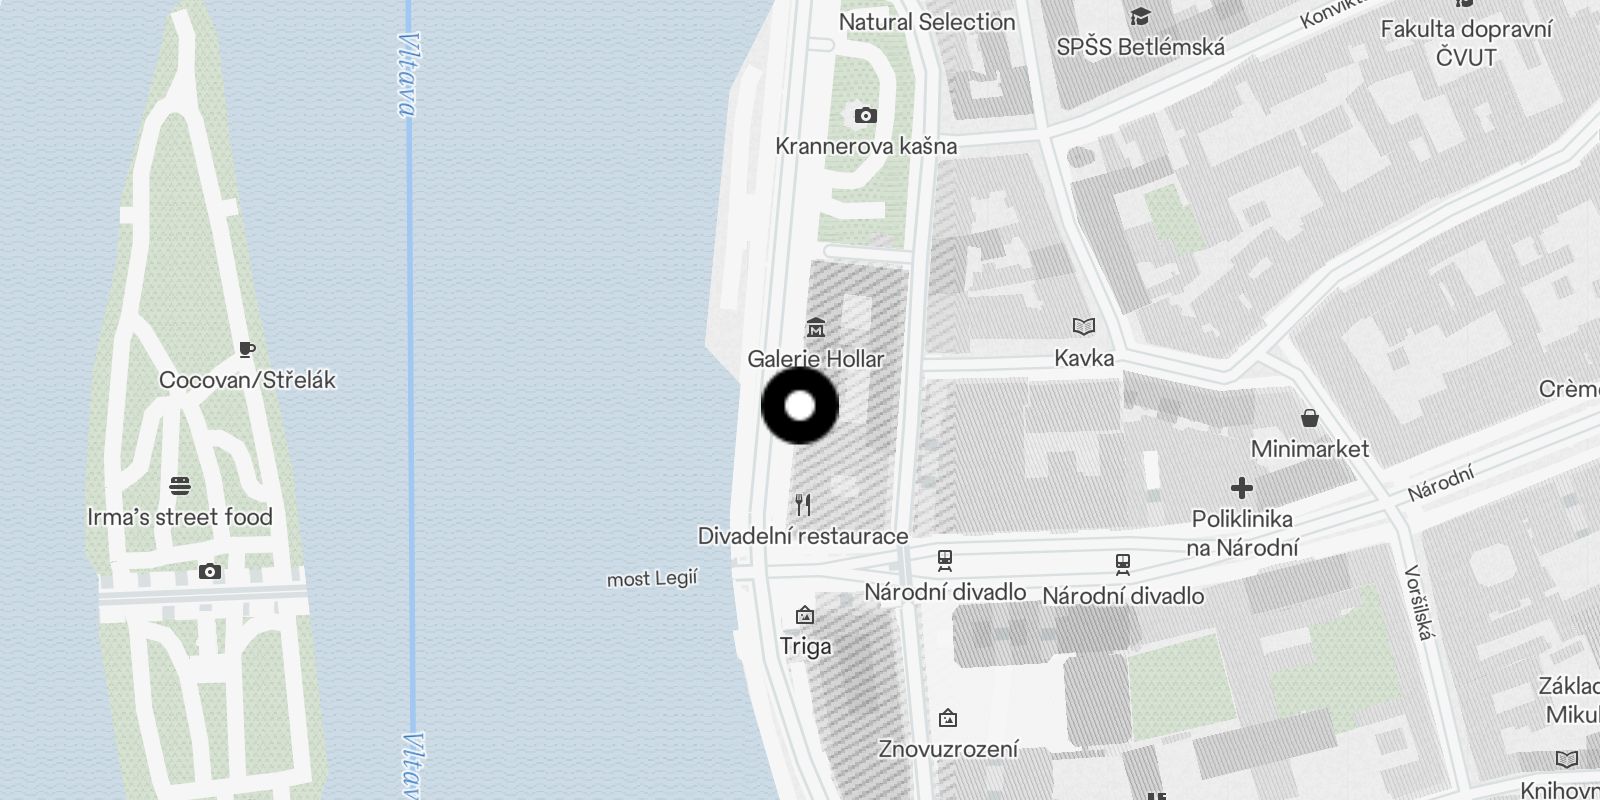Click the black circular location marker
Image resolution: width=1600 pixels, height=800 pixels.
(800, 406)
